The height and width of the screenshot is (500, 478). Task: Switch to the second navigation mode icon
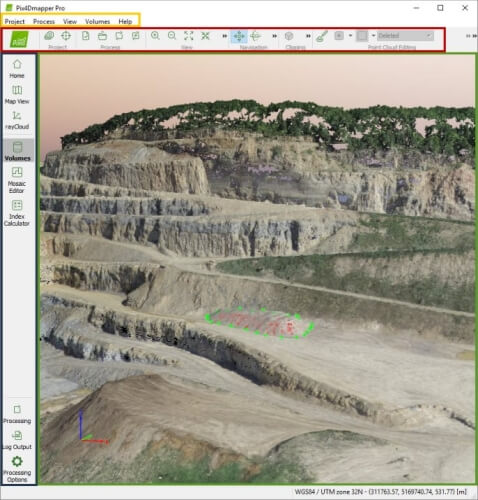[256, 36]
